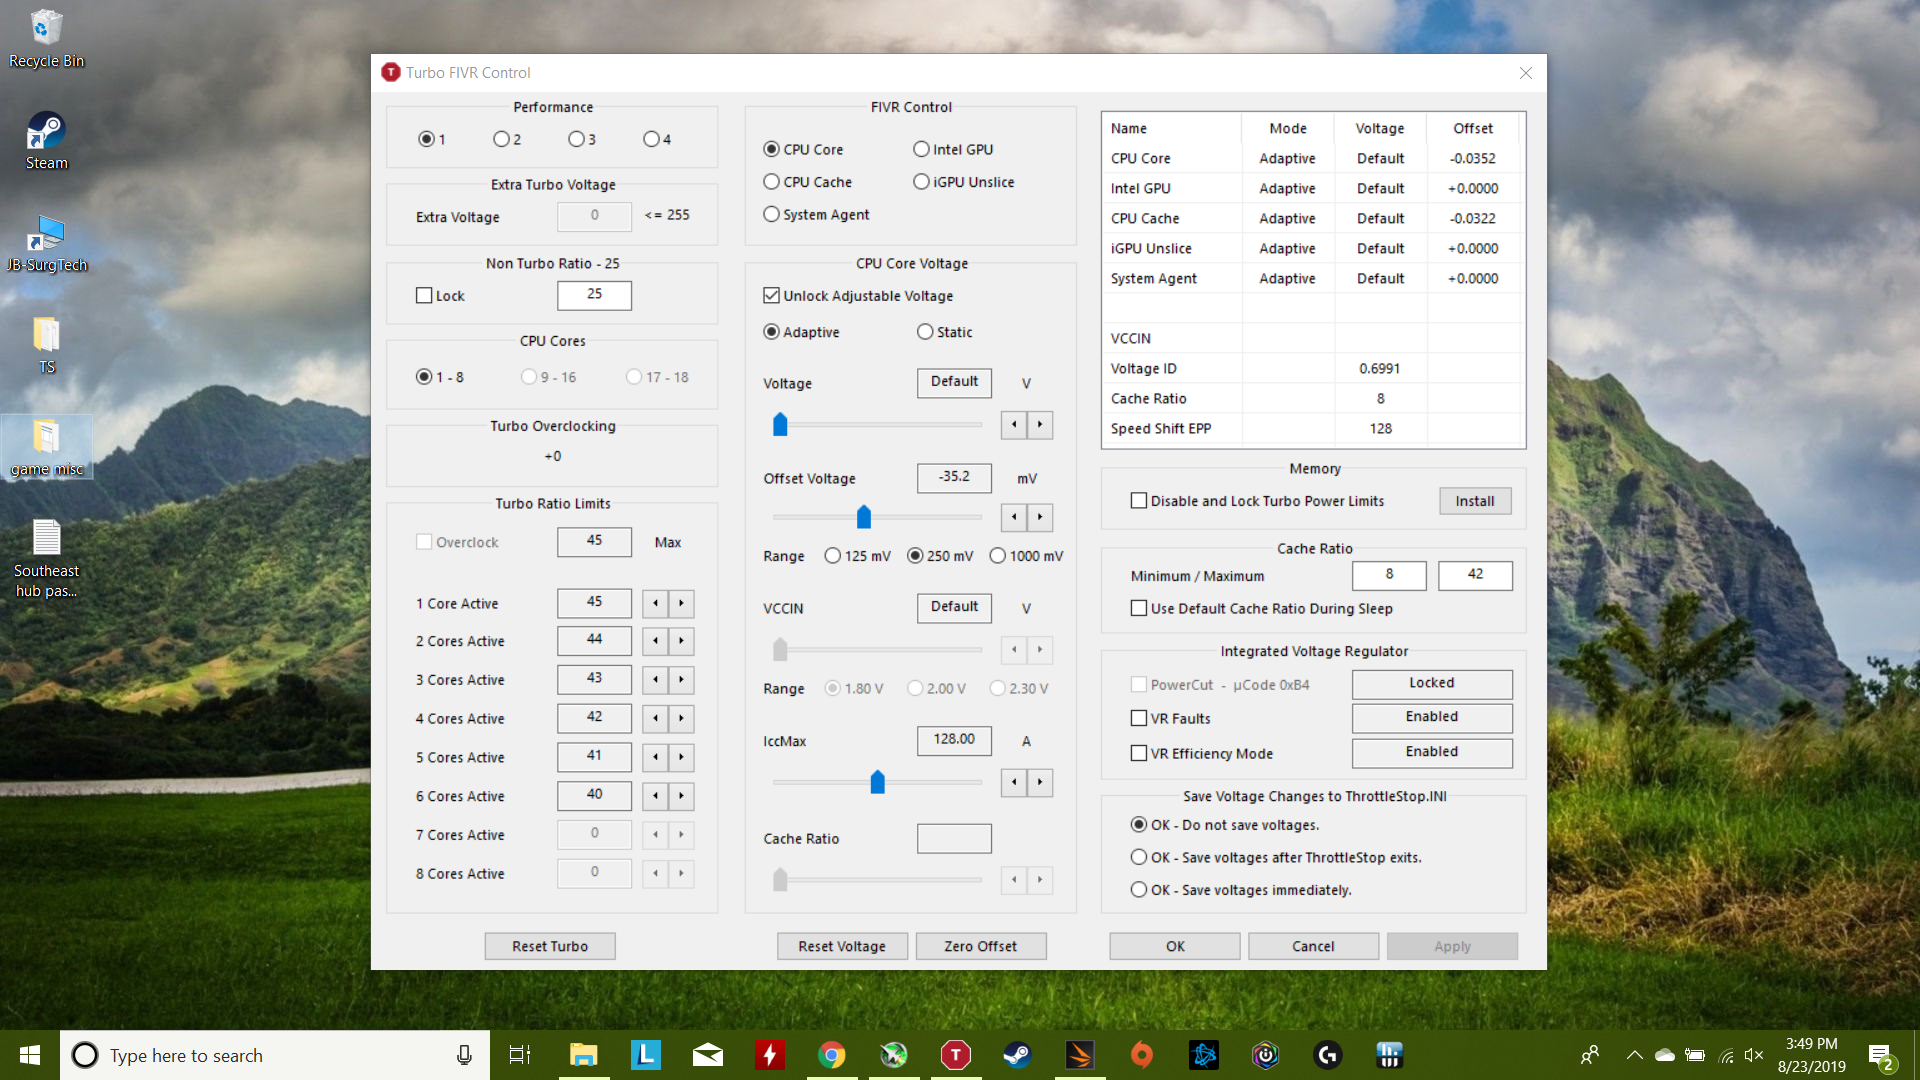
Task: Select the System Agent FIVR option
Action: click(x=816, y=214)
